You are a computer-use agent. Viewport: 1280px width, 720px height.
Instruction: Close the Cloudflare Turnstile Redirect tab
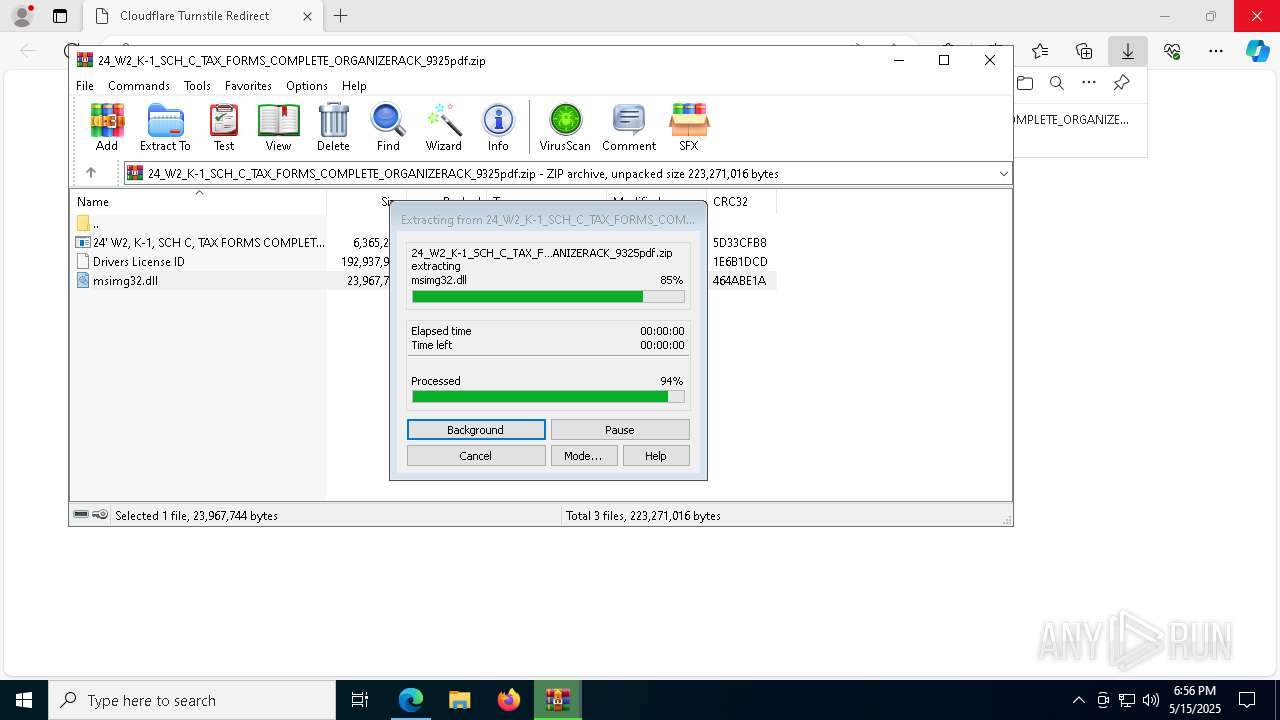point(307,16)
